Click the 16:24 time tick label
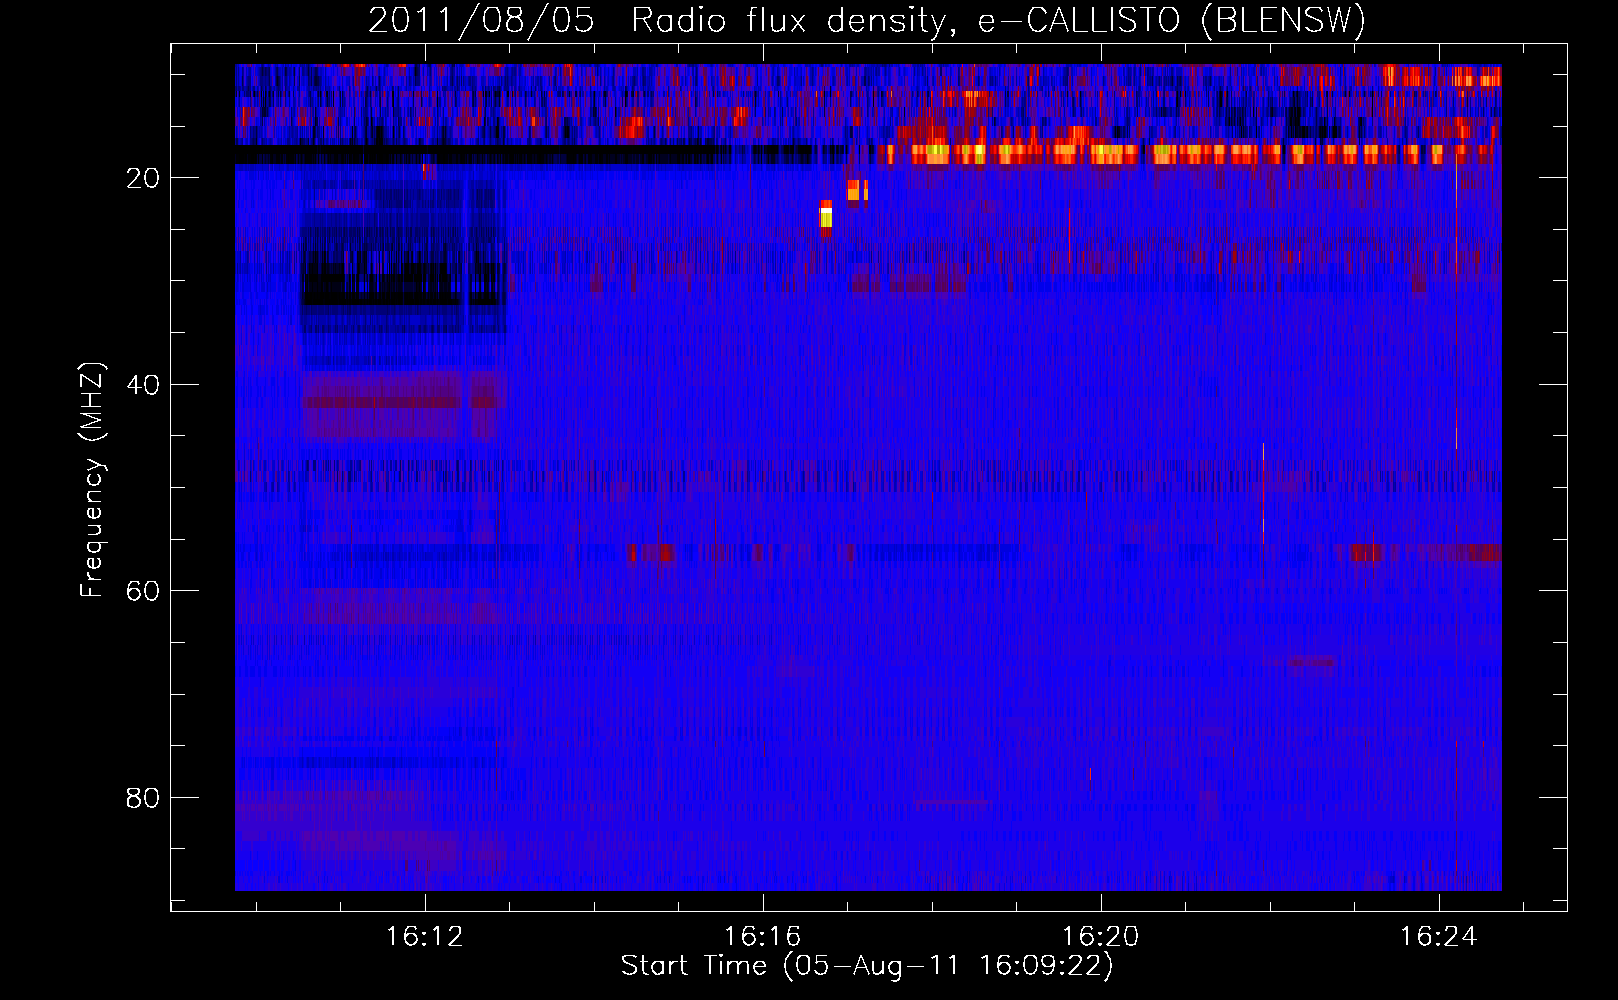The width and height of the screenshot is (1618, 1000). [x=1439, y=937]
